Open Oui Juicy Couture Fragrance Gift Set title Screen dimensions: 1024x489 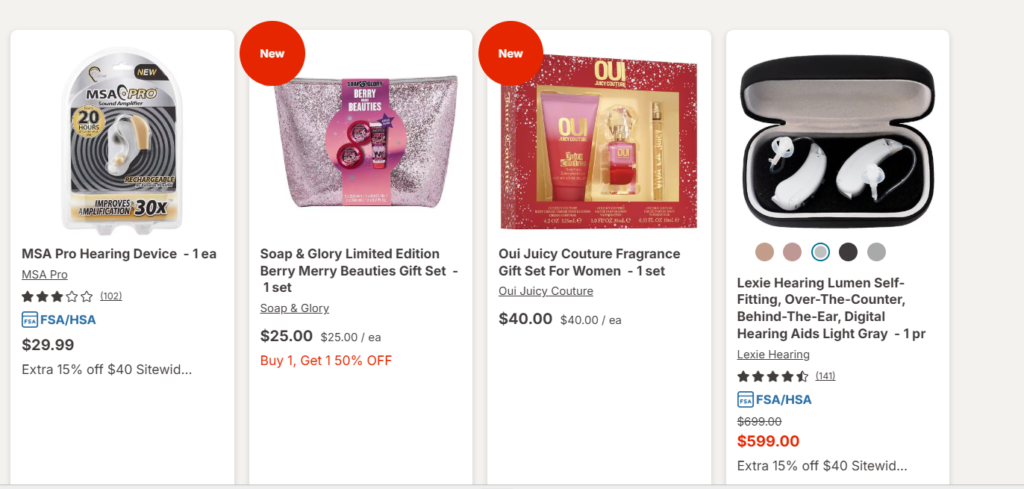click(x=589, y=262)
